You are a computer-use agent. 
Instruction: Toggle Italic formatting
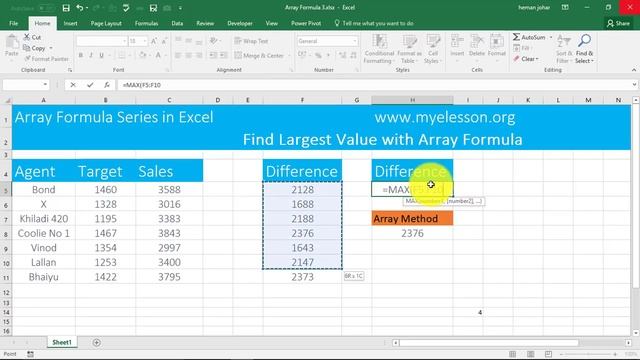tap(91, 55)
